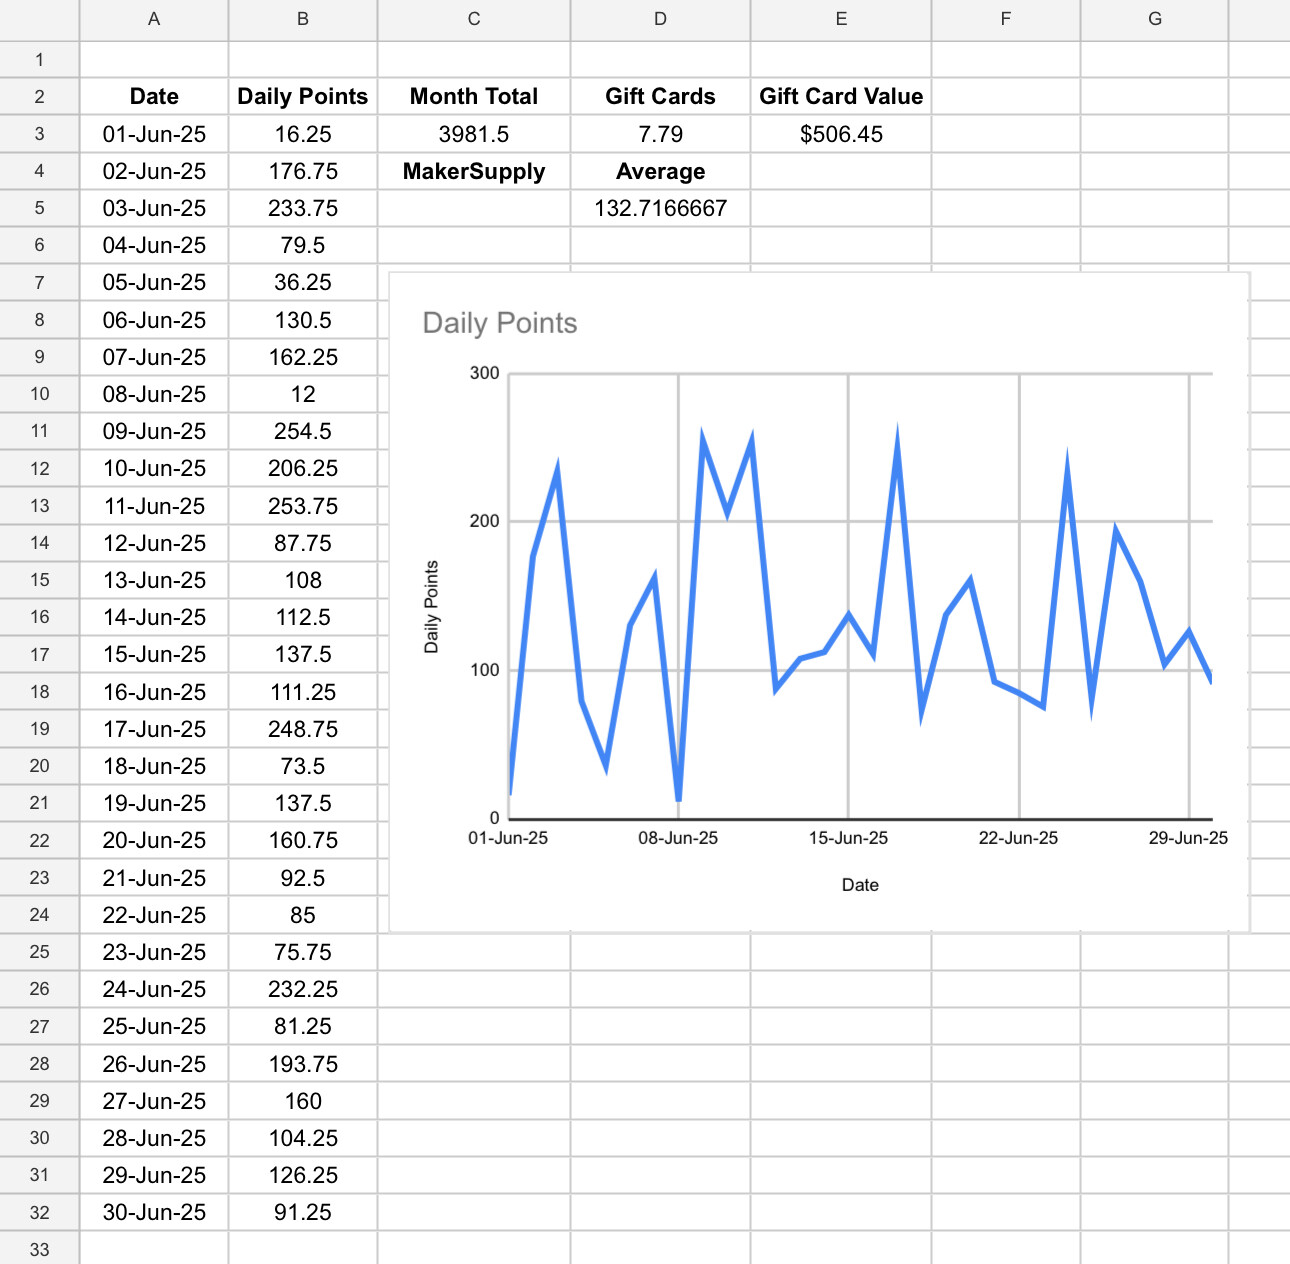Select cell with value 3981.5
The height and width of the screenshot is (1264, 1290).
click(x=474, y=134)
